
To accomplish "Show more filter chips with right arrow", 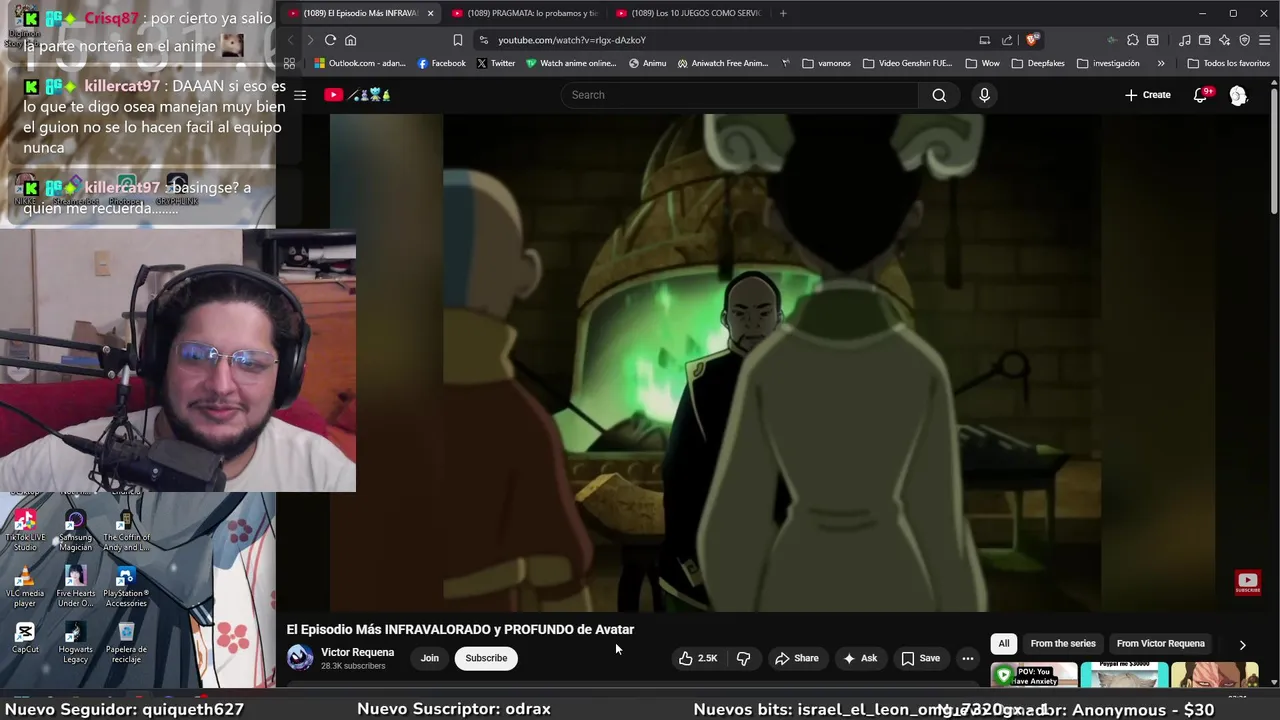I will [x=1242, y=645].
